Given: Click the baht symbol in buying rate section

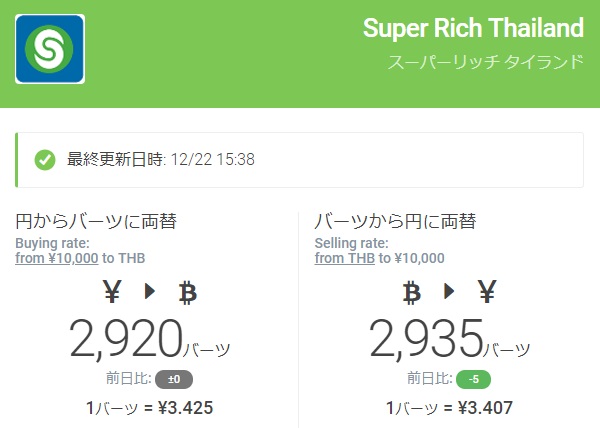Looking at the screenshot, I should pos(187,293).
